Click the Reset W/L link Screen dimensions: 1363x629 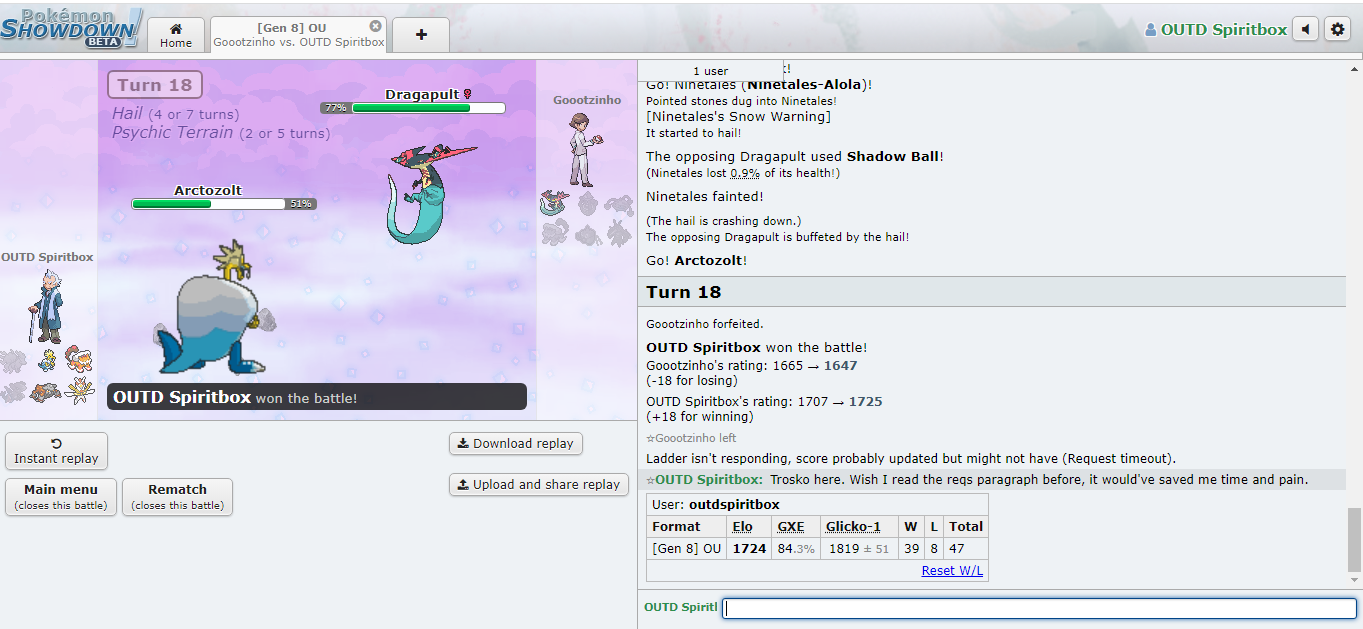pos(952,570)
